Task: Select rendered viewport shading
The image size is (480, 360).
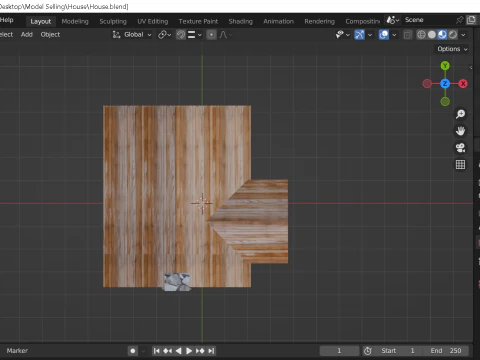Action: point(453,35)
